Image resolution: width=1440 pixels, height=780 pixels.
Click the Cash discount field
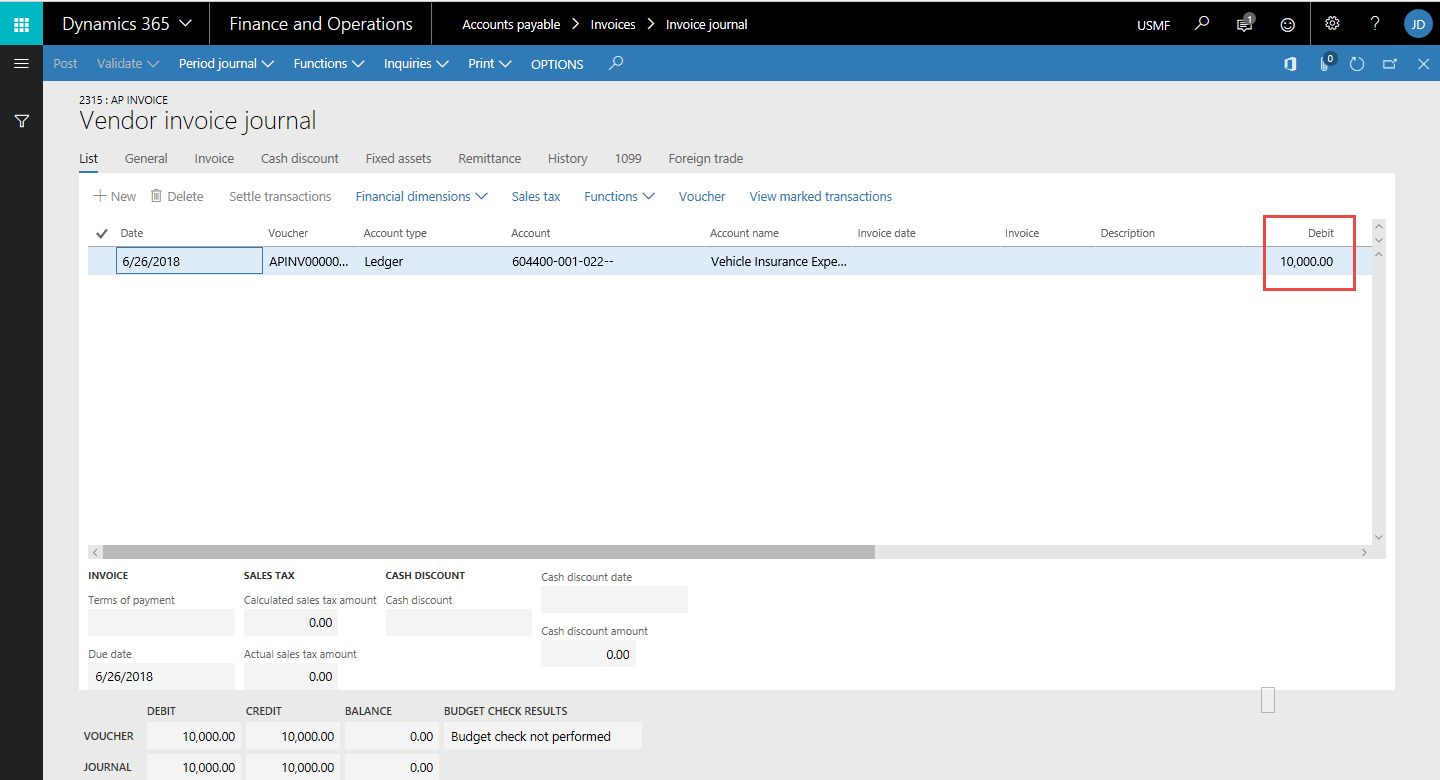458,622
